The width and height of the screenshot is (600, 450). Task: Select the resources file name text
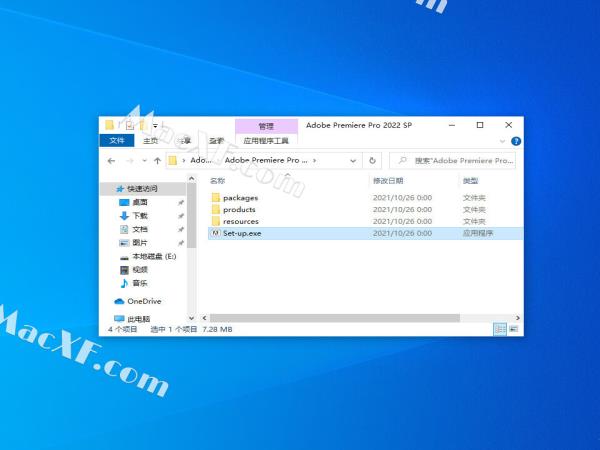pos(241,222)
